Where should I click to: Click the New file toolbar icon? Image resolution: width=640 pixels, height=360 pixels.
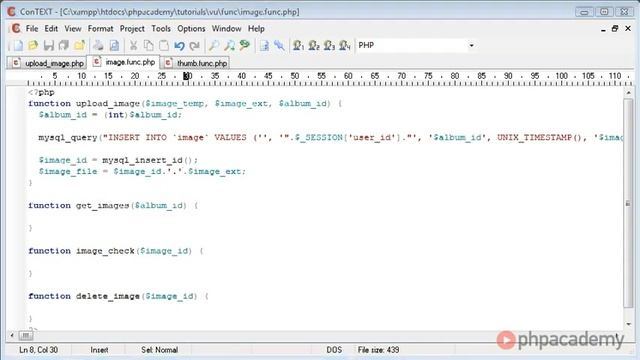(18, 45)
